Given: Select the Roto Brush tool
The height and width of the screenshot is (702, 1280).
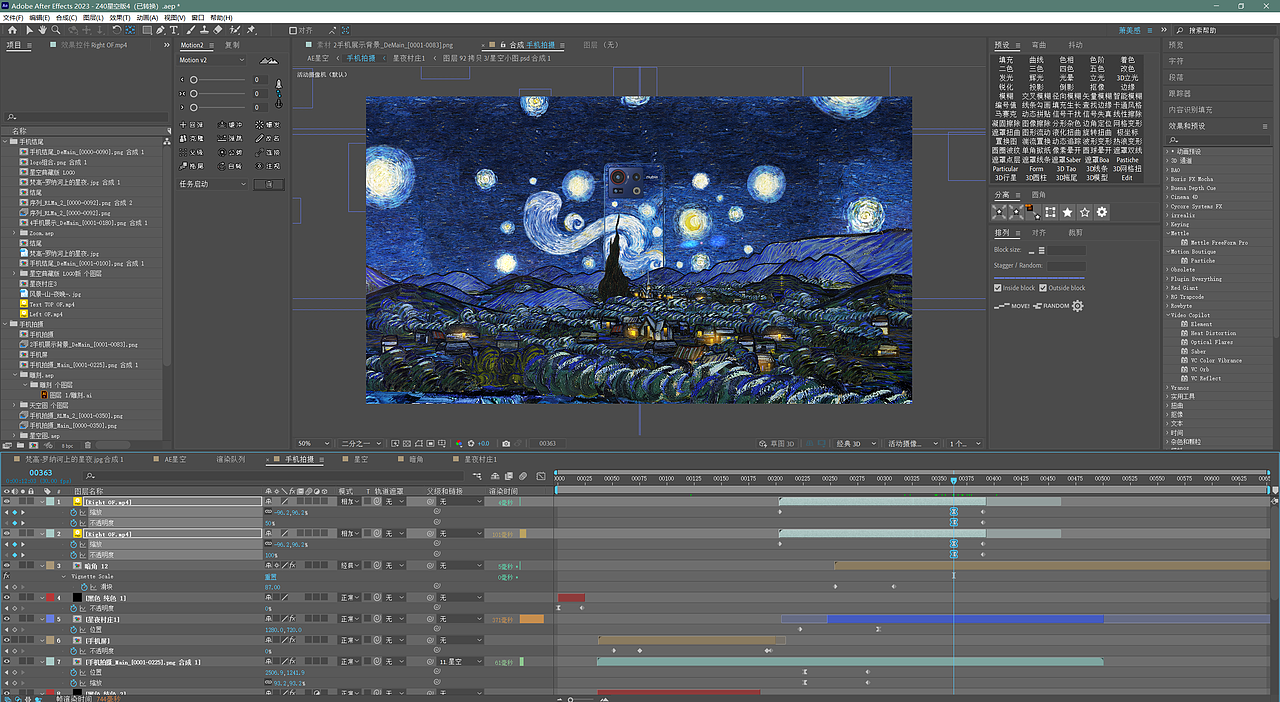Looking at the screenshot, I should [235, 30].
